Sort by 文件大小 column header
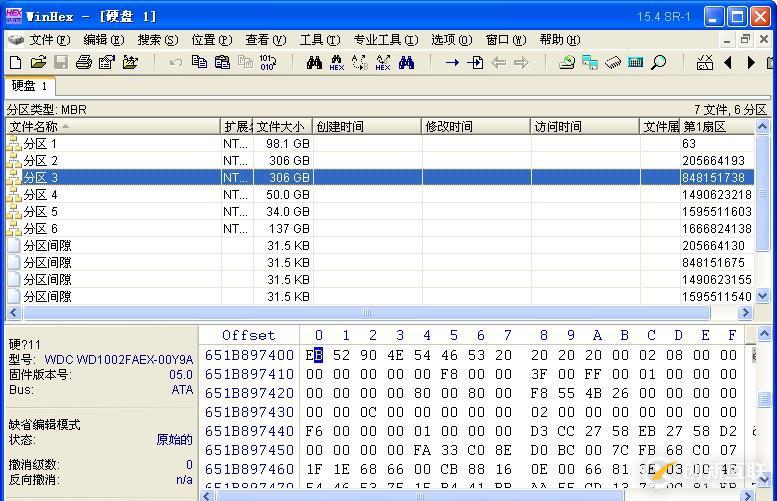 coord(283,126)
